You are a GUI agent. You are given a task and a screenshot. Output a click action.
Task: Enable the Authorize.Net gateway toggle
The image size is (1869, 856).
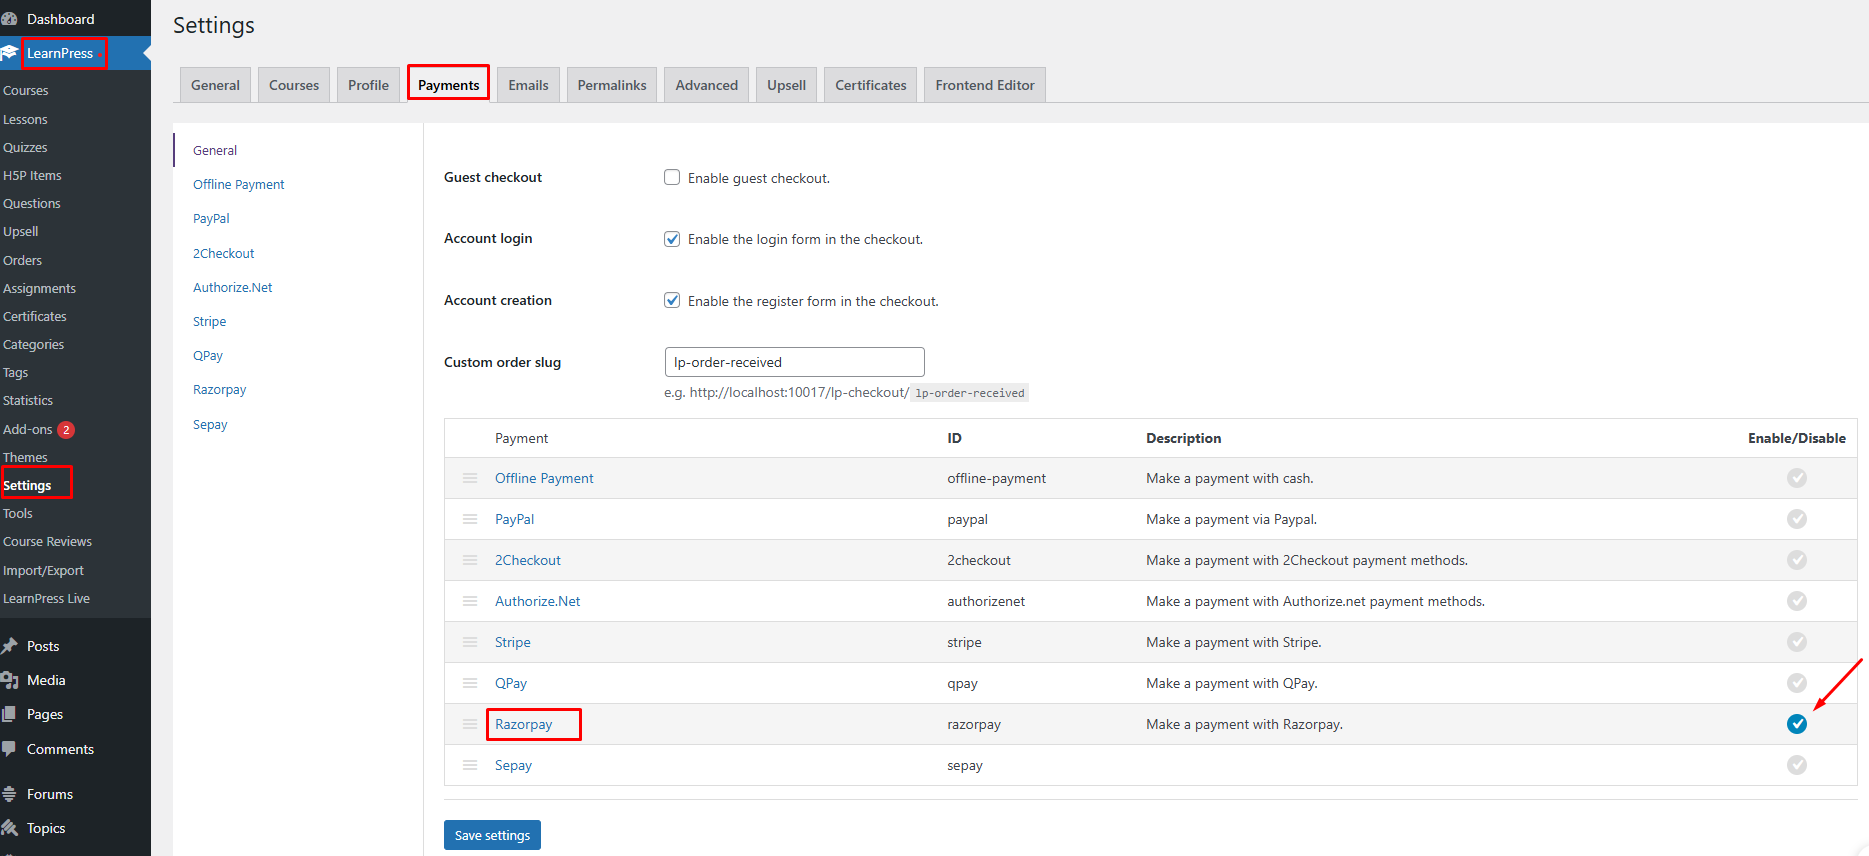(1797, 601)
